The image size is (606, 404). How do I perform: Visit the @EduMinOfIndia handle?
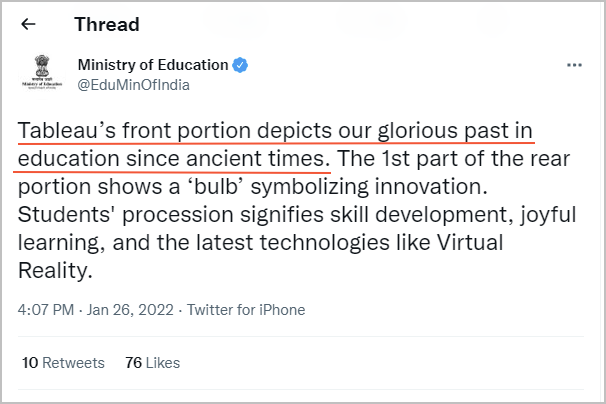tap(133, 85)
